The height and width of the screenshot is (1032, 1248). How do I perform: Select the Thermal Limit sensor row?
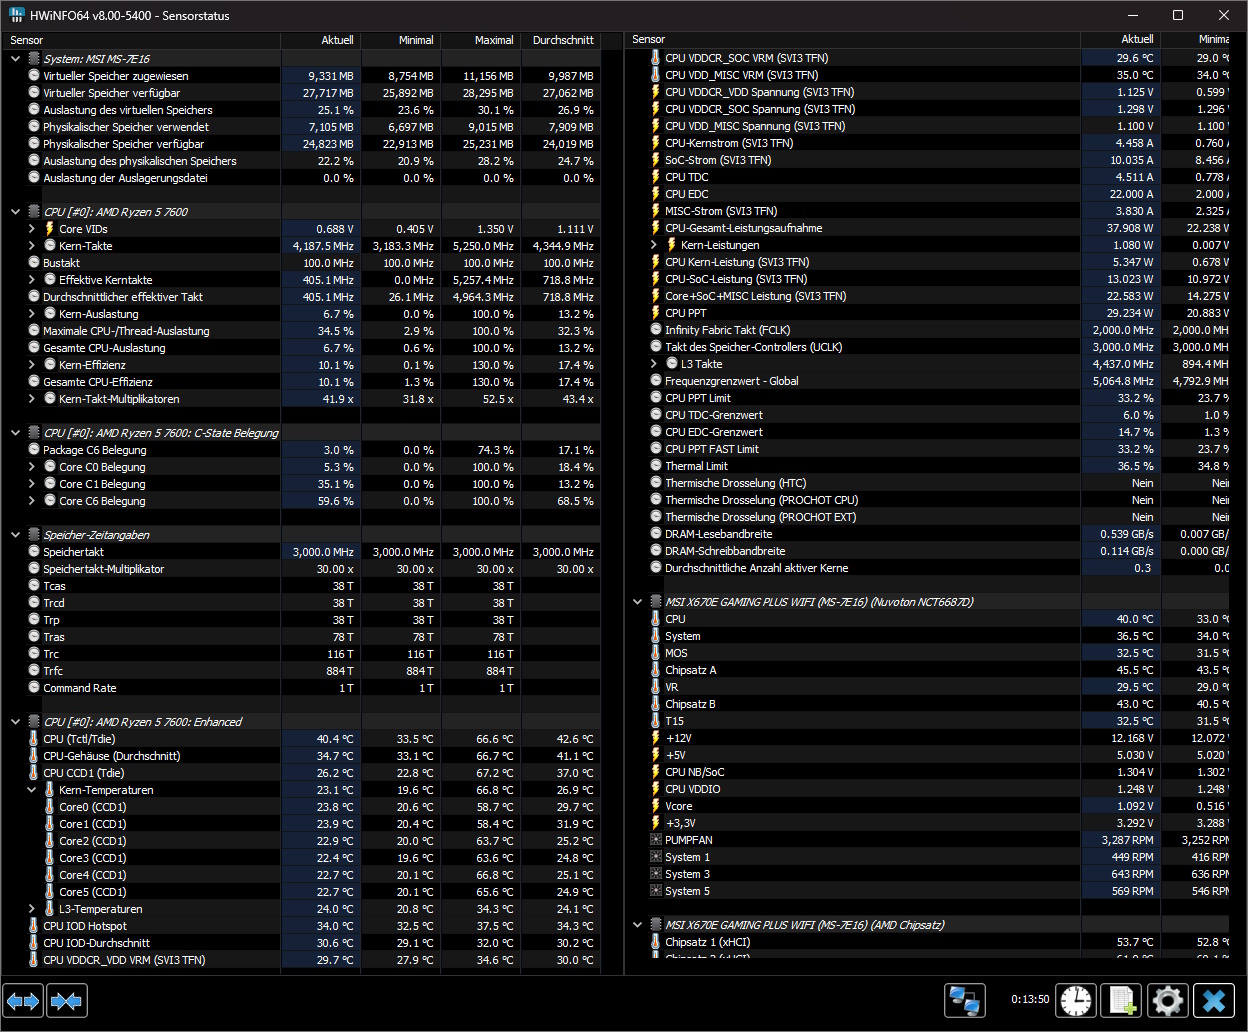[x=696, y=466]
